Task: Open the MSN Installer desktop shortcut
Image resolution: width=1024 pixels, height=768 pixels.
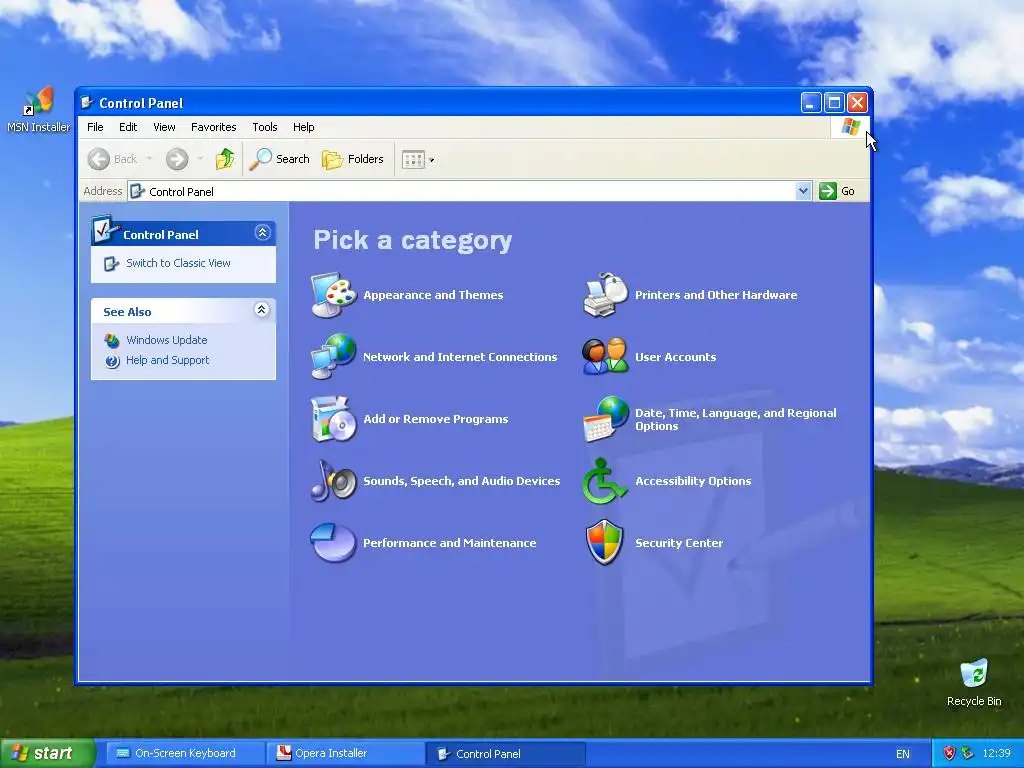Action: (x=38, y=110)
